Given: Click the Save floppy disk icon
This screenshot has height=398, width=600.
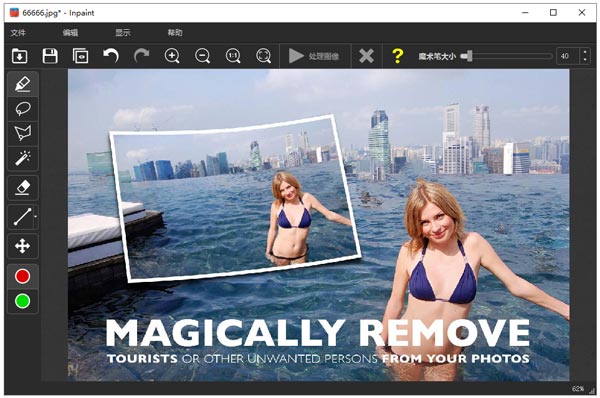Looking at the screenshot, I should (x=50, y=56).
